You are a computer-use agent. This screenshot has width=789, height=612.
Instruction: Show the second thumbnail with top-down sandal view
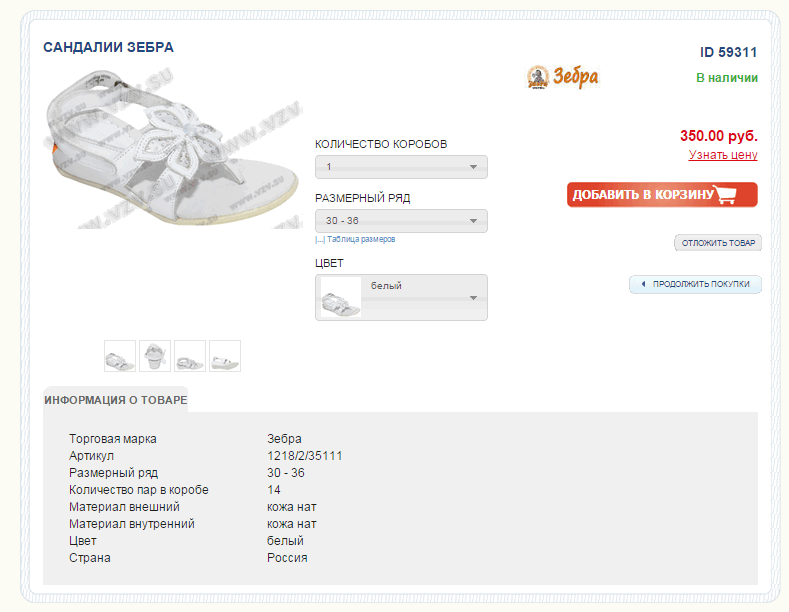click(x=155, y=356)
